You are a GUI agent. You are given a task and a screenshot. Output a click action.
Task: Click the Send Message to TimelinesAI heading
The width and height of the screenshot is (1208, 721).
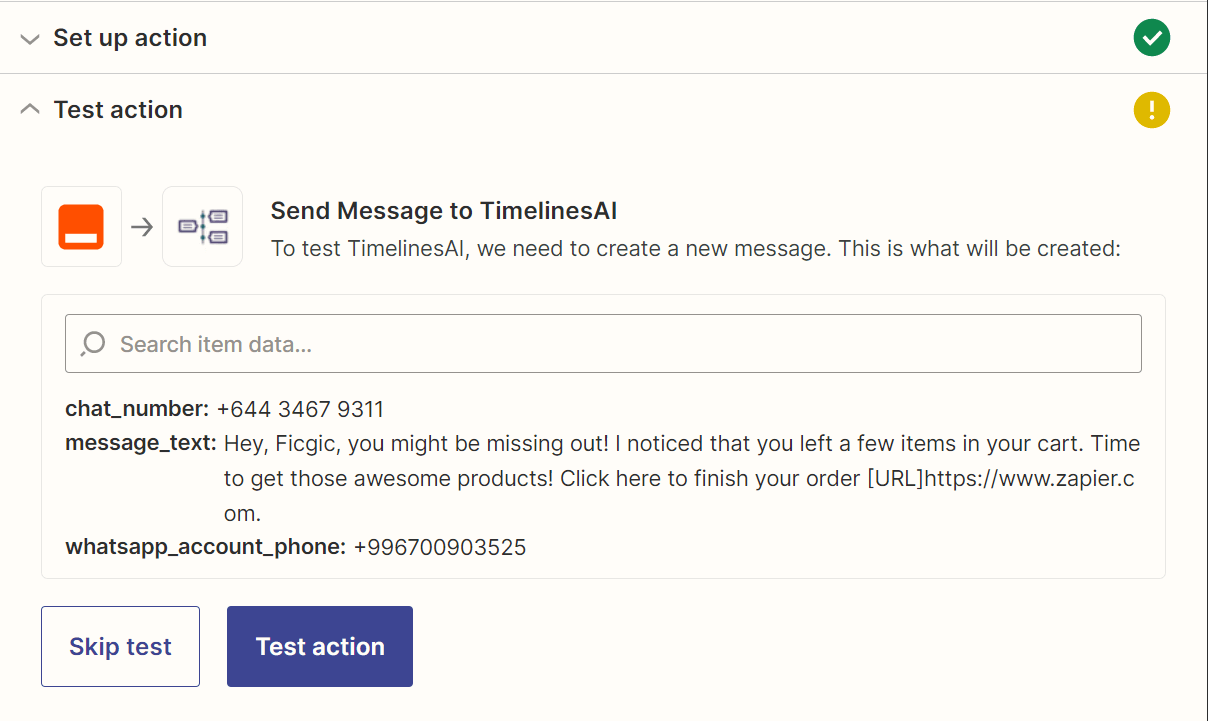pos(444,211)
